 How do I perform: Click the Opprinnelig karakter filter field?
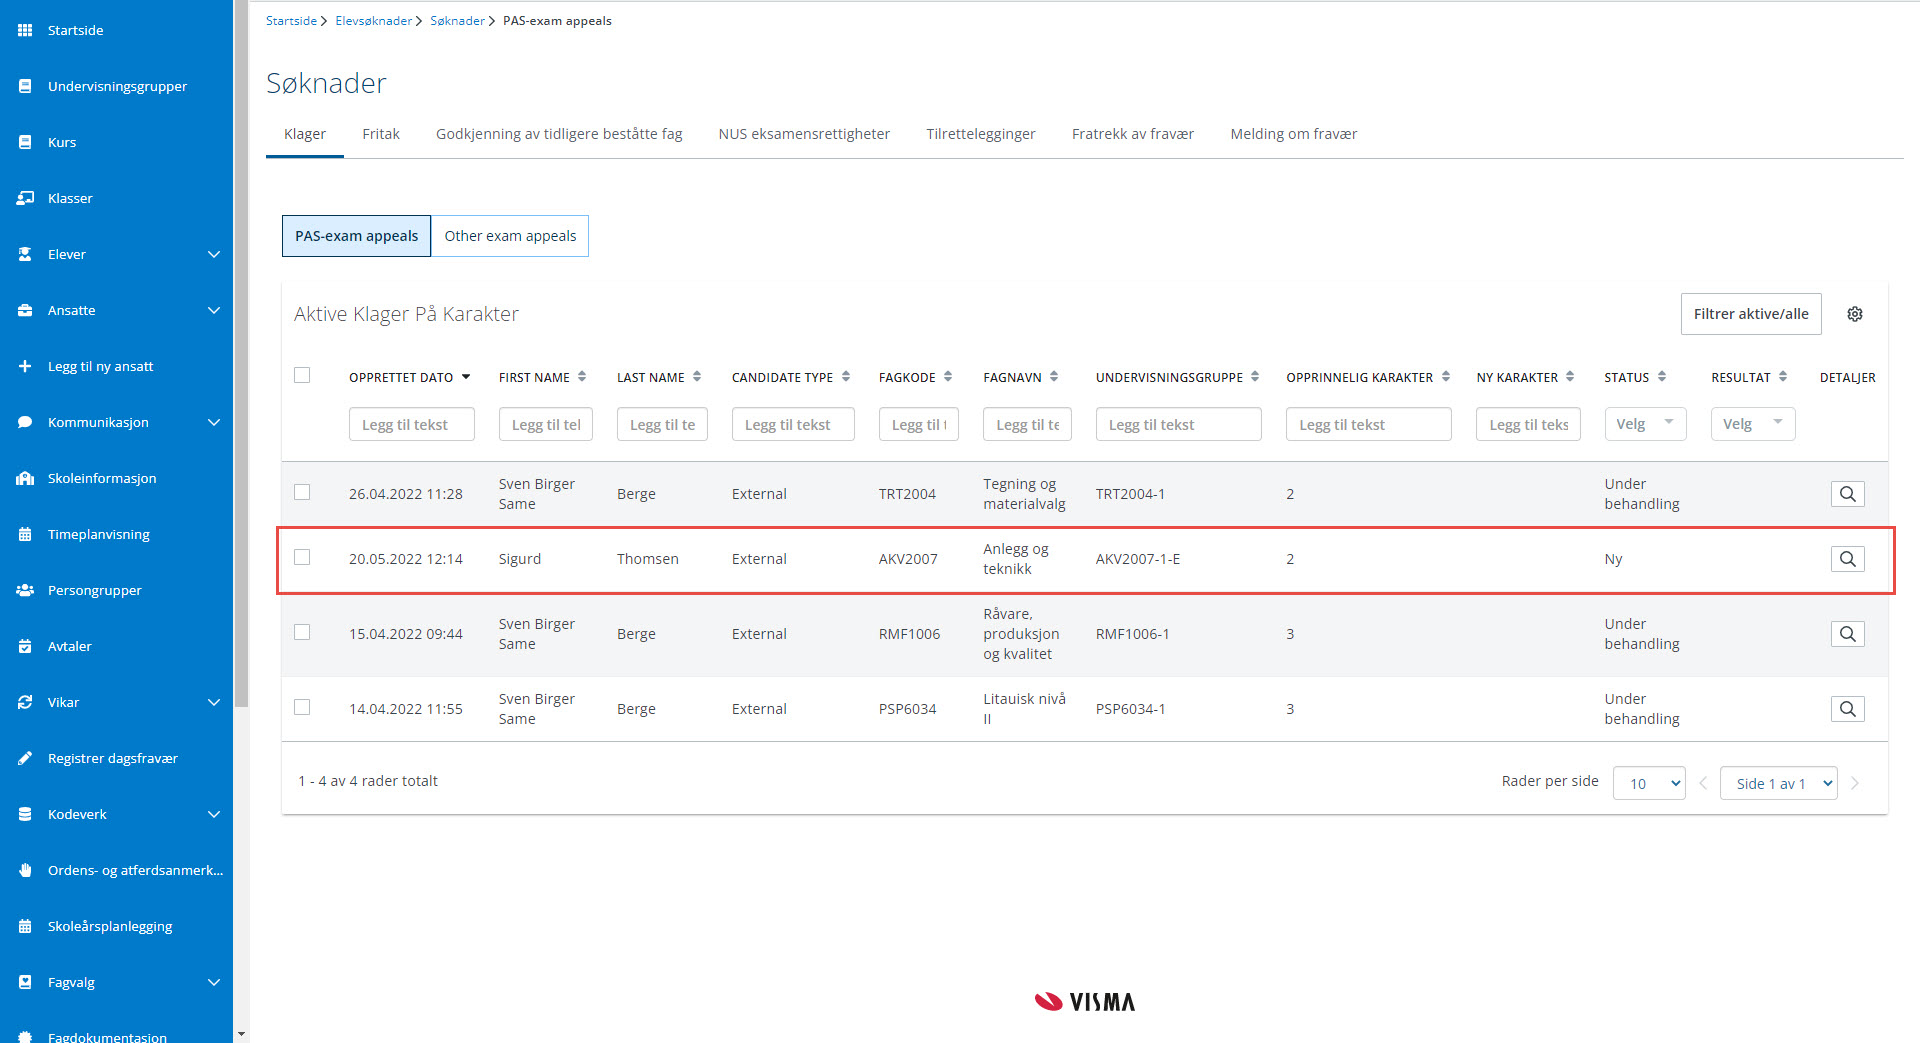(x=1368, y=424)
